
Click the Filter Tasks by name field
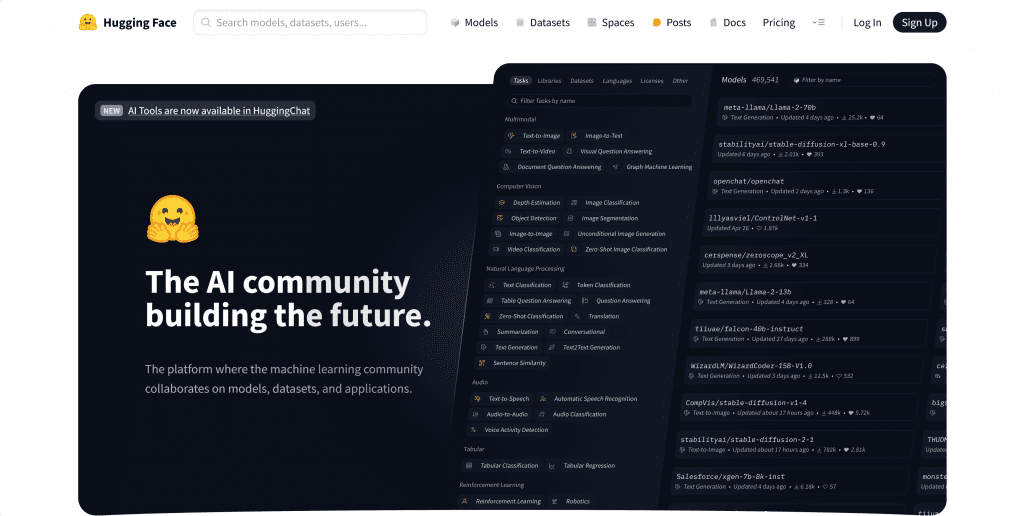pyautogui.click(x=600, y=101)
